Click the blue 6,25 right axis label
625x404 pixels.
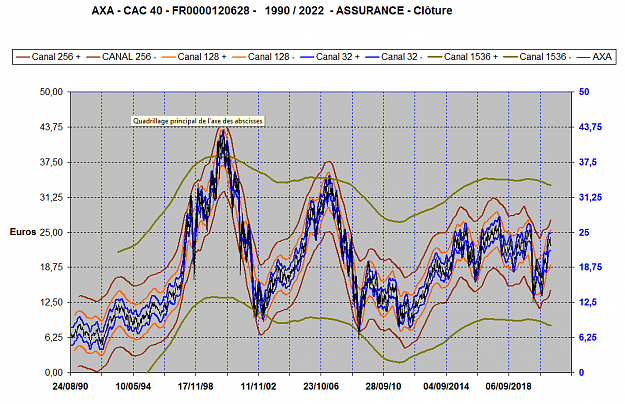588,337
